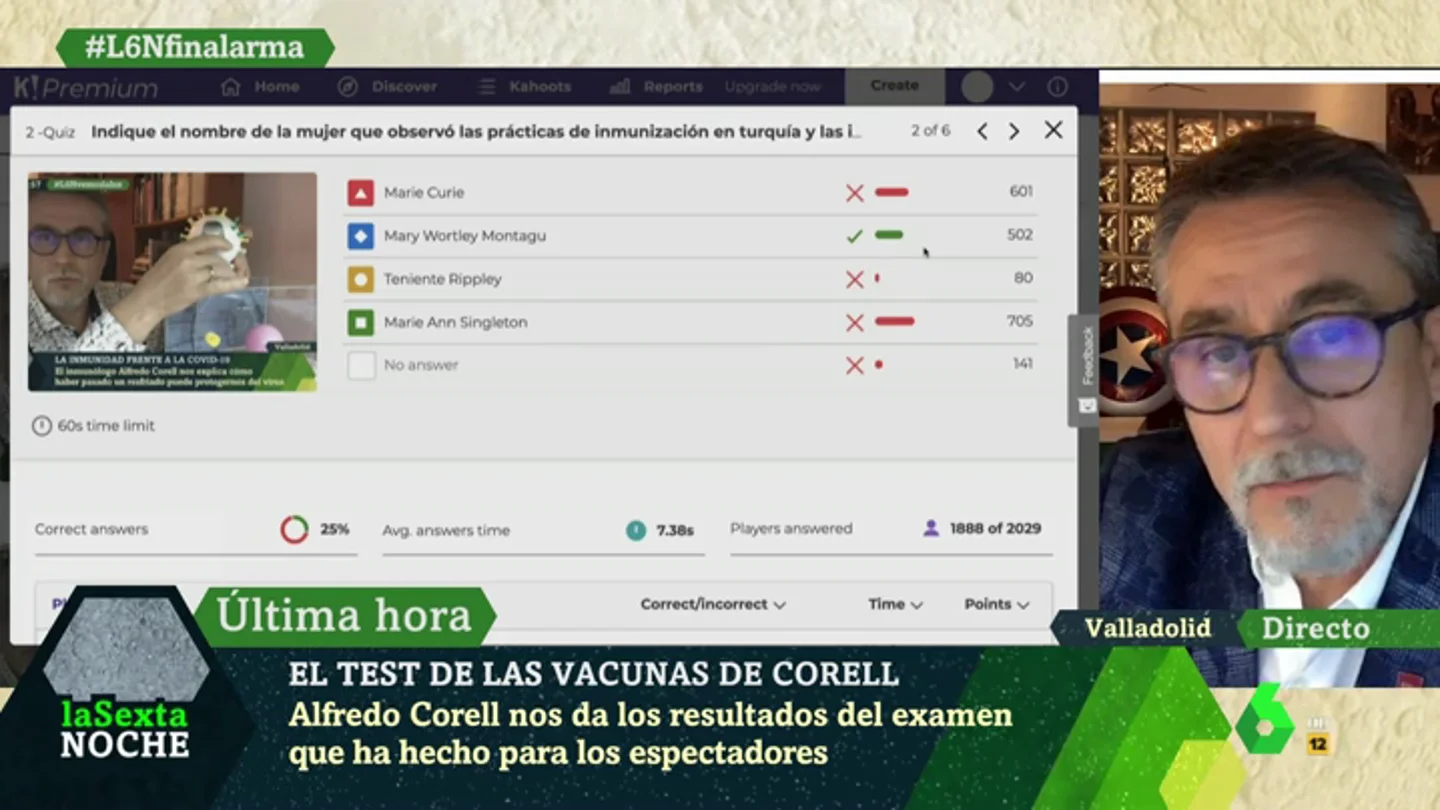
Task: Click the 25% correct answers value
Action: [334, 529]
